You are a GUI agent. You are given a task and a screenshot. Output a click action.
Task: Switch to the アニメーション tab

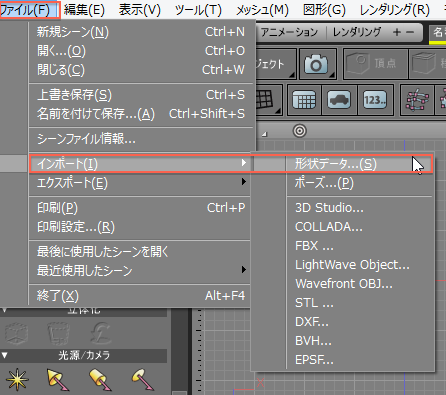pos(289,32)
